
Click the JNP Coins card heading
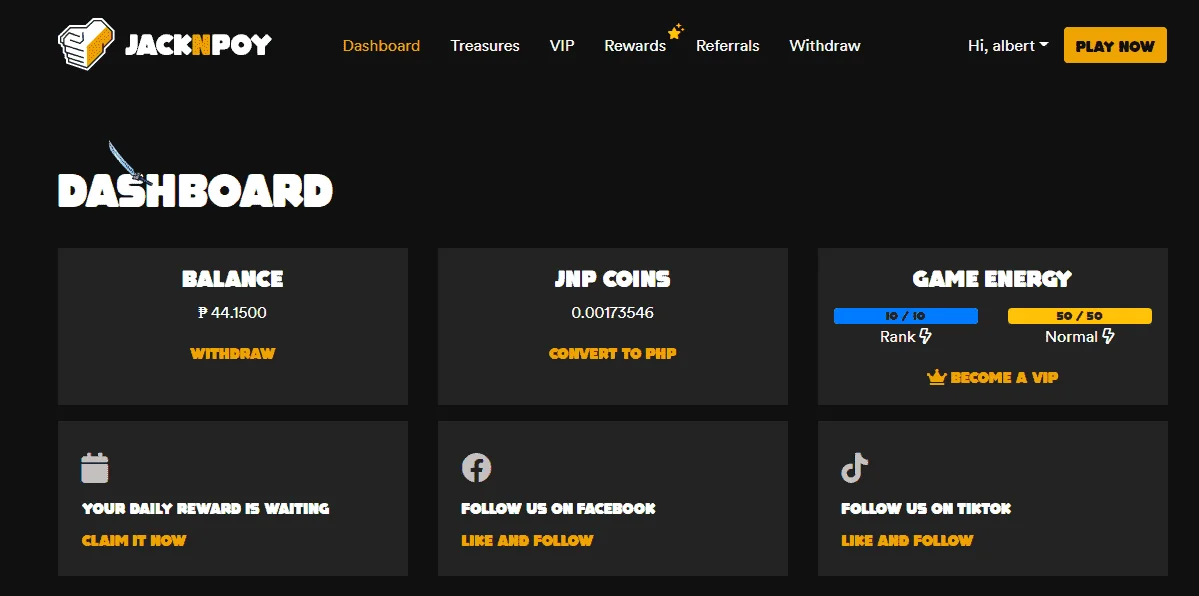pos(612,278)
